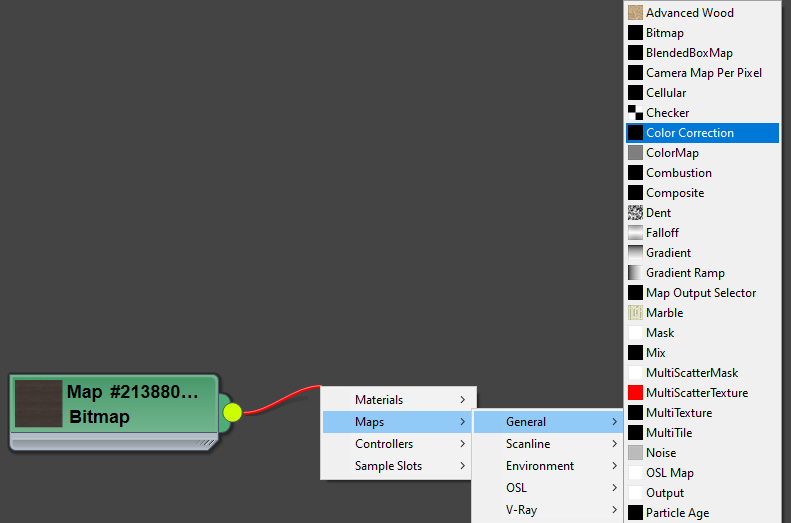Pick OSL Map from the list
This screenshot has width=791, height=523.
click(702, 473)
